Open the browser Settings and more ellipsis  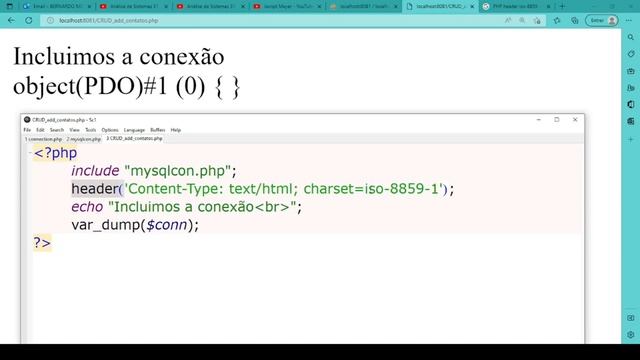click(629, 20)
